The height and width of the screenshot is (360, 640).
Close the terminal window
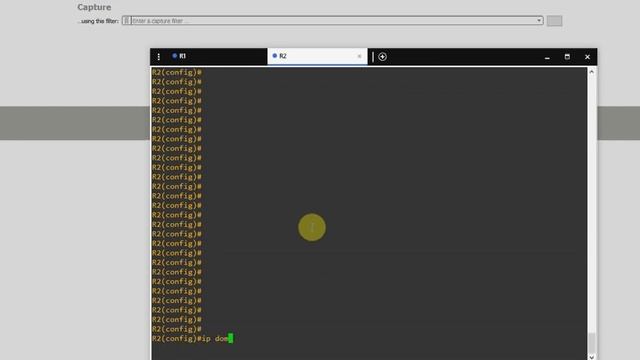(x=587, y=57)
